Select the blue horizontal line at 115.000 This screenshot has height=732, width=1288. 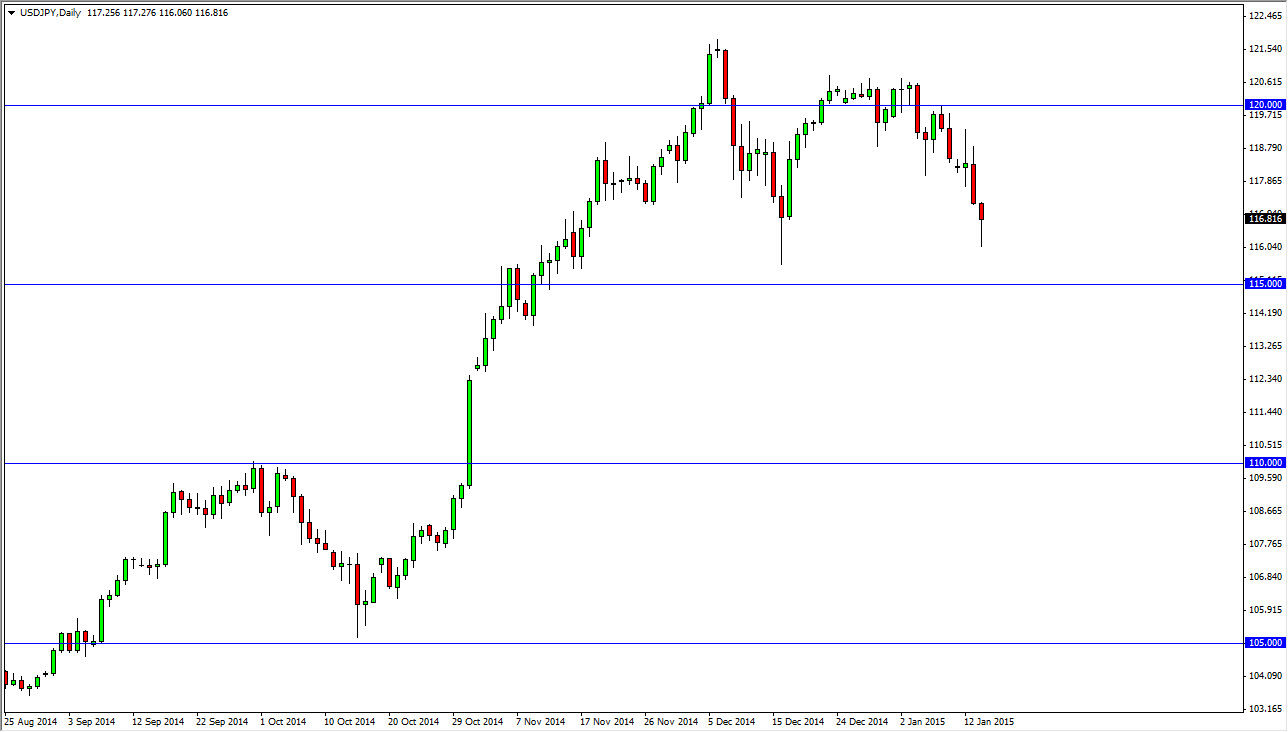600,283
